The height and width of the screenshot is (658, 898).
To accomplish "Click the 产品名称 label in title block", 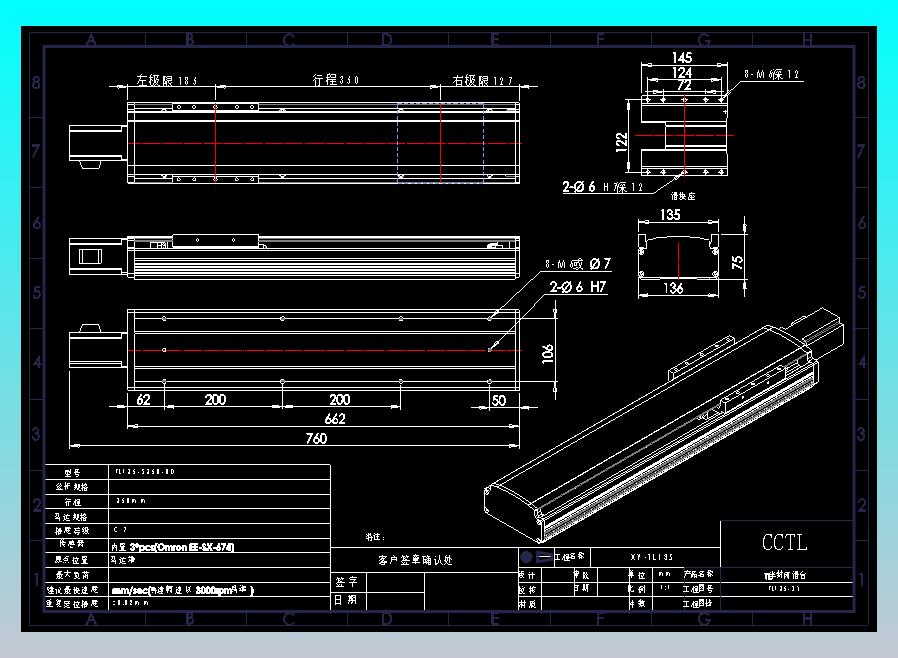I will click(x=698, y=573).
